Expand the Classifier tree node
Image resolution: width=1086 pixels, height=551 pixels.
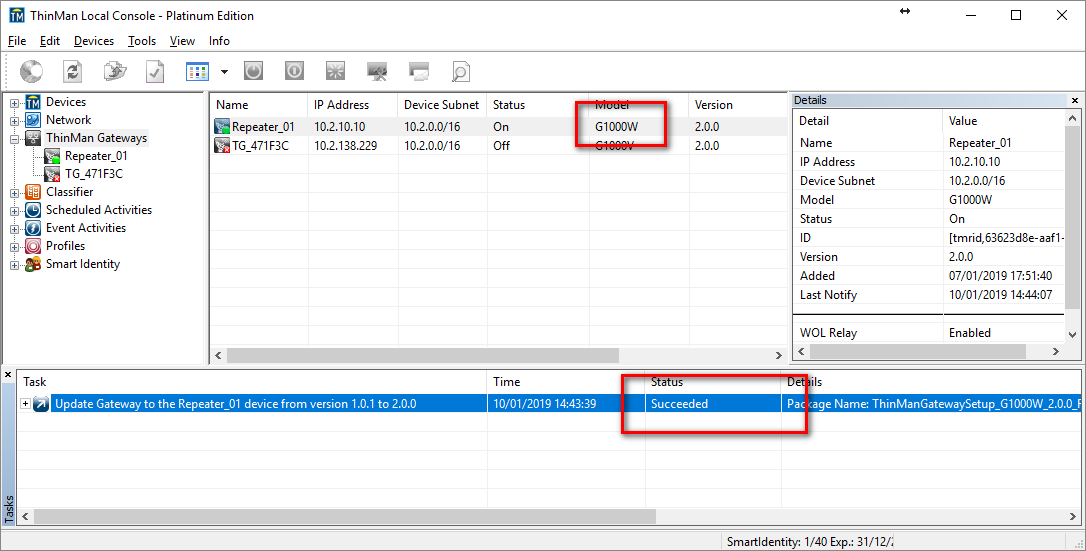tap(15, 193)
